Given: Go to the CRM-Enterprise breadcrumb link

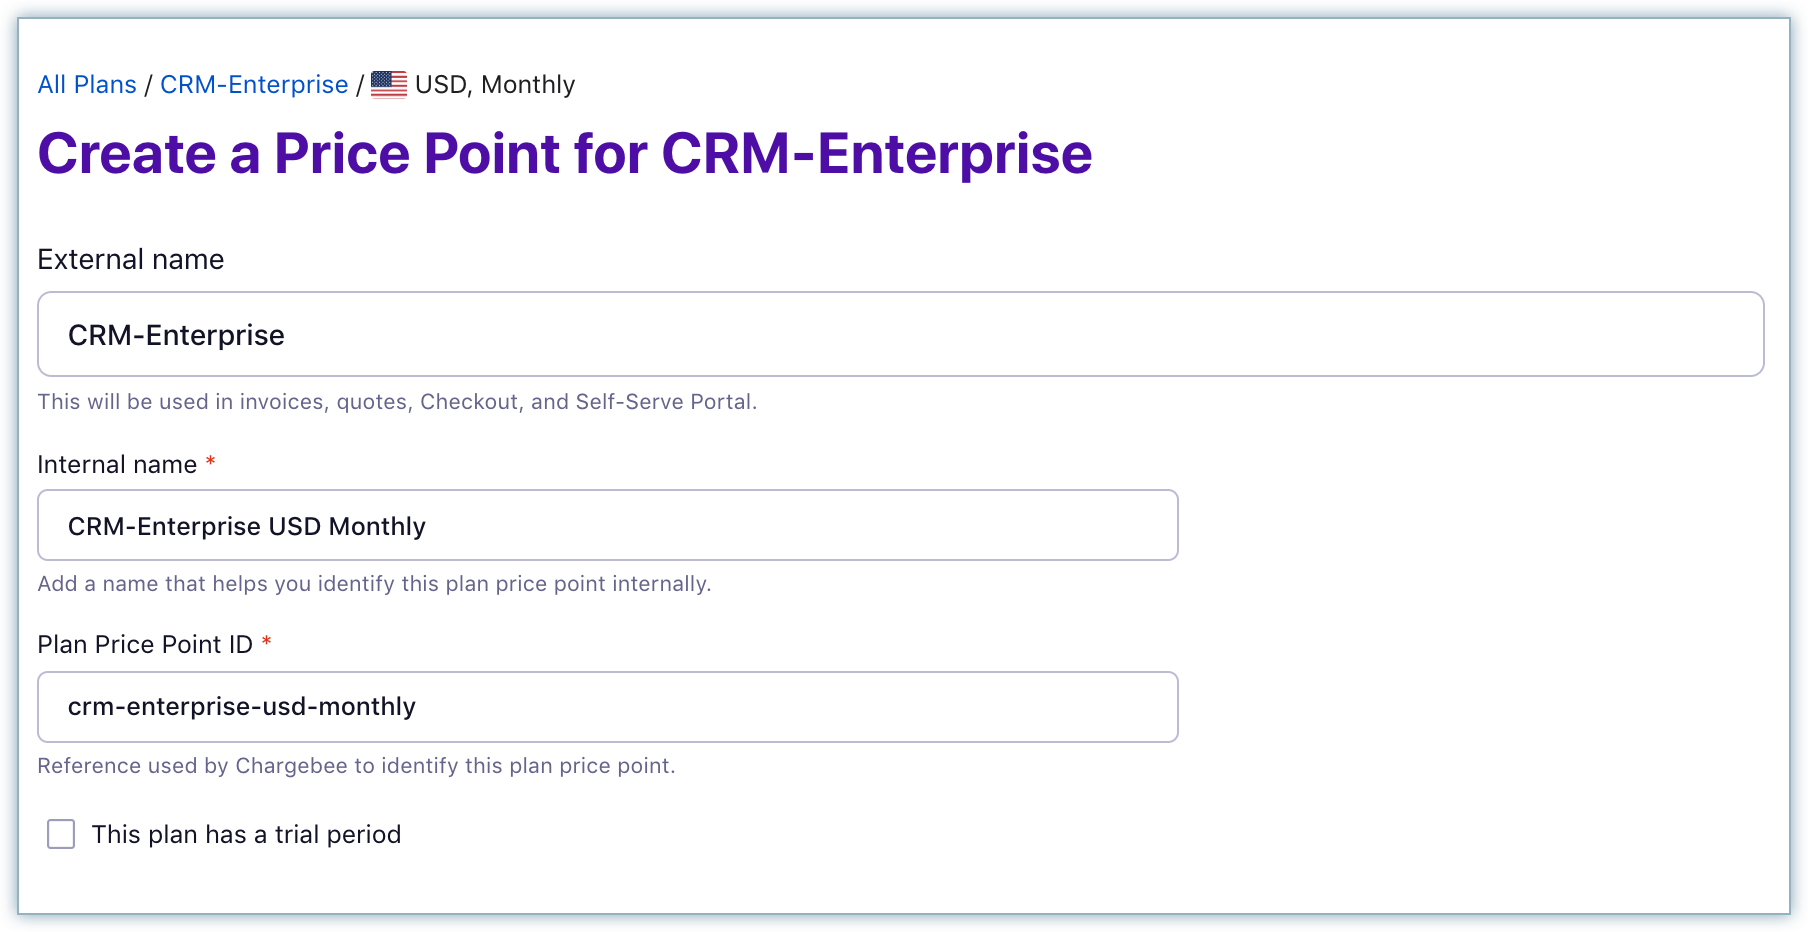Looking at the screenshot, I should click(x=254, y=85).
